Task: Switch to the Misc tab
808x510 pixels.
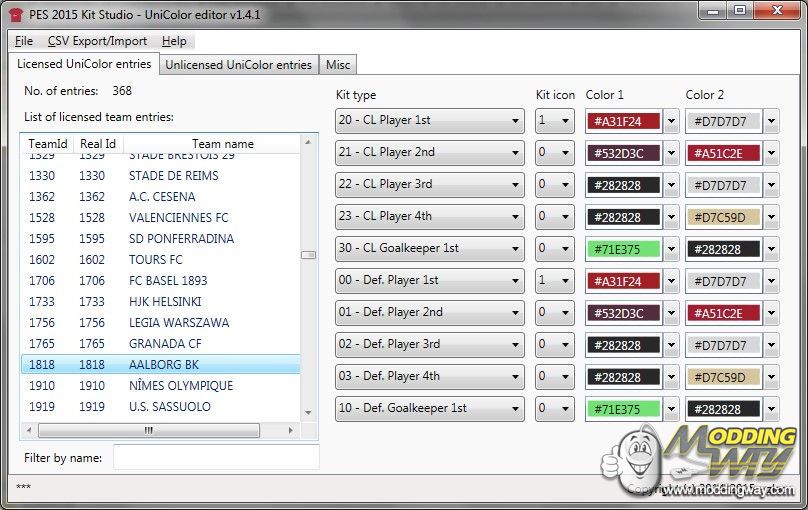Action: click(x=338, y=65)
